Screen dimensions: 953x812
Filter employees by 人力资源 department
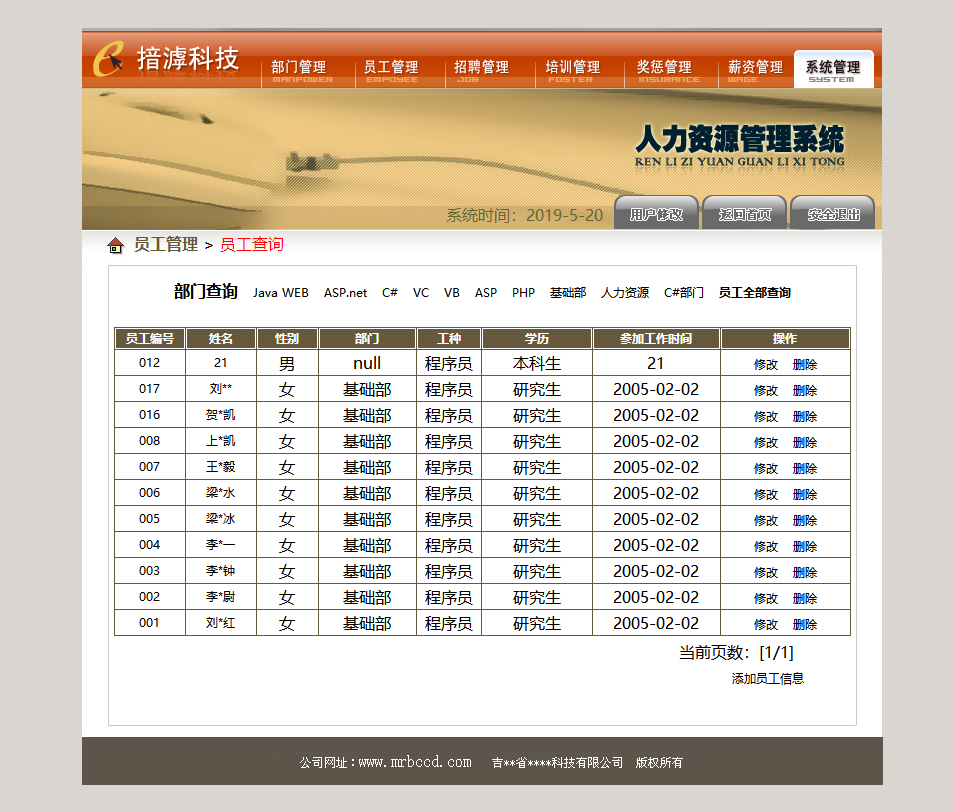tap(625, 293)
